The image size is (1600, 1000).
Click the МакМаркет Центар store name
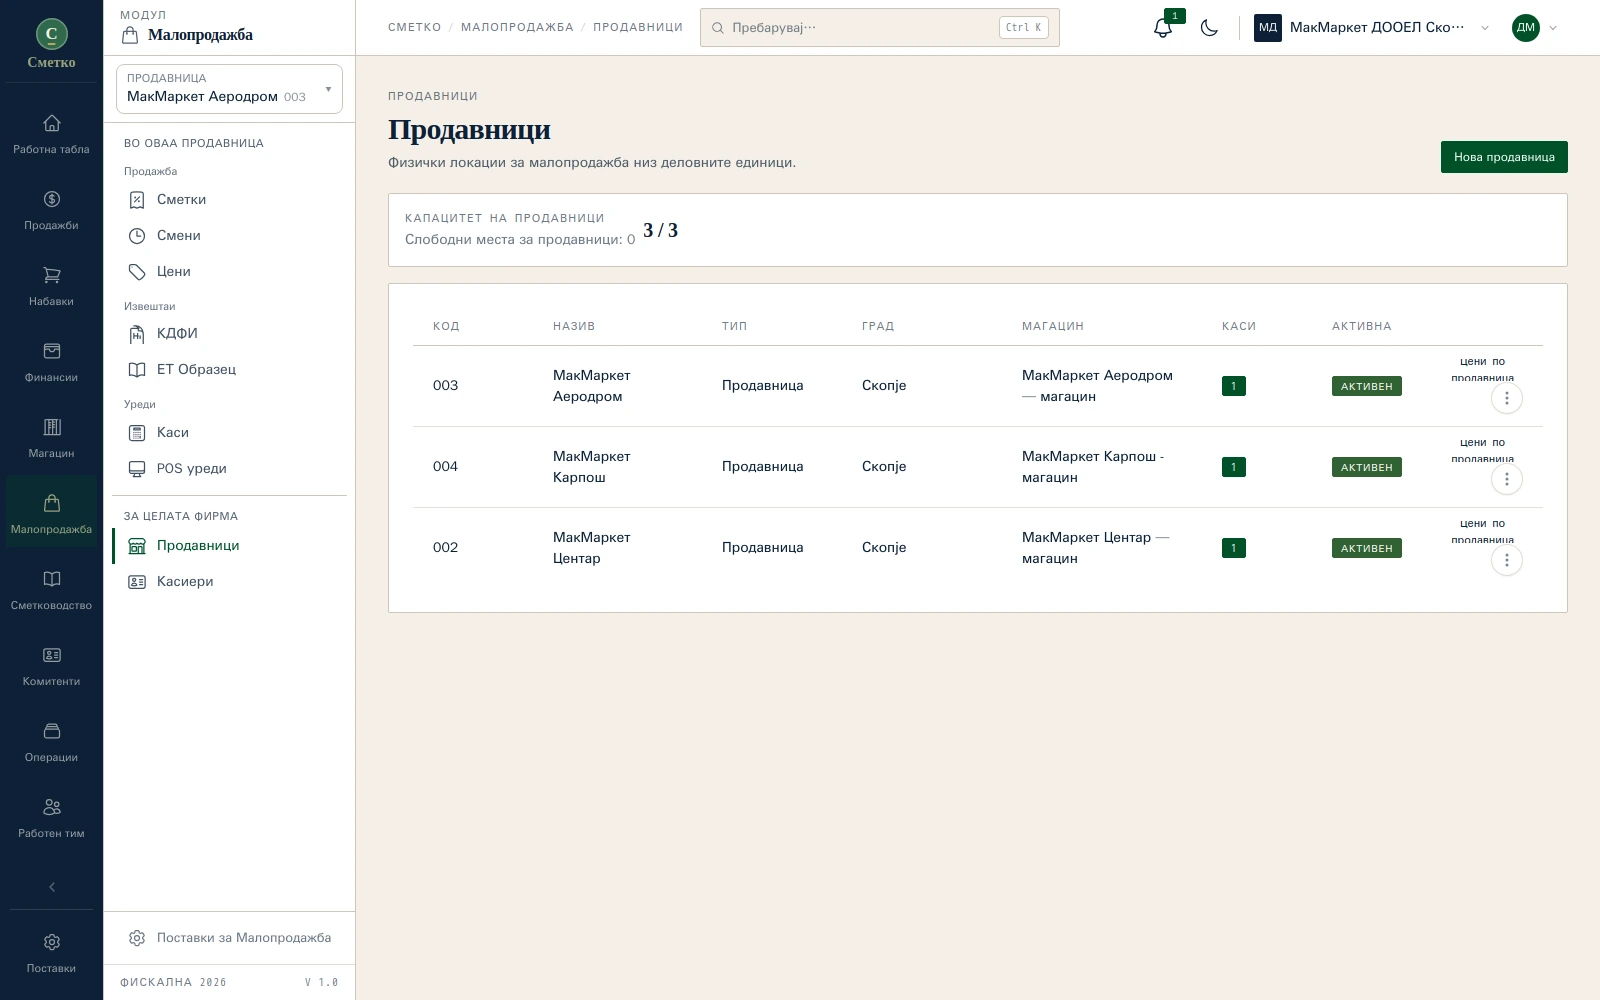click(x=592, y=548)
